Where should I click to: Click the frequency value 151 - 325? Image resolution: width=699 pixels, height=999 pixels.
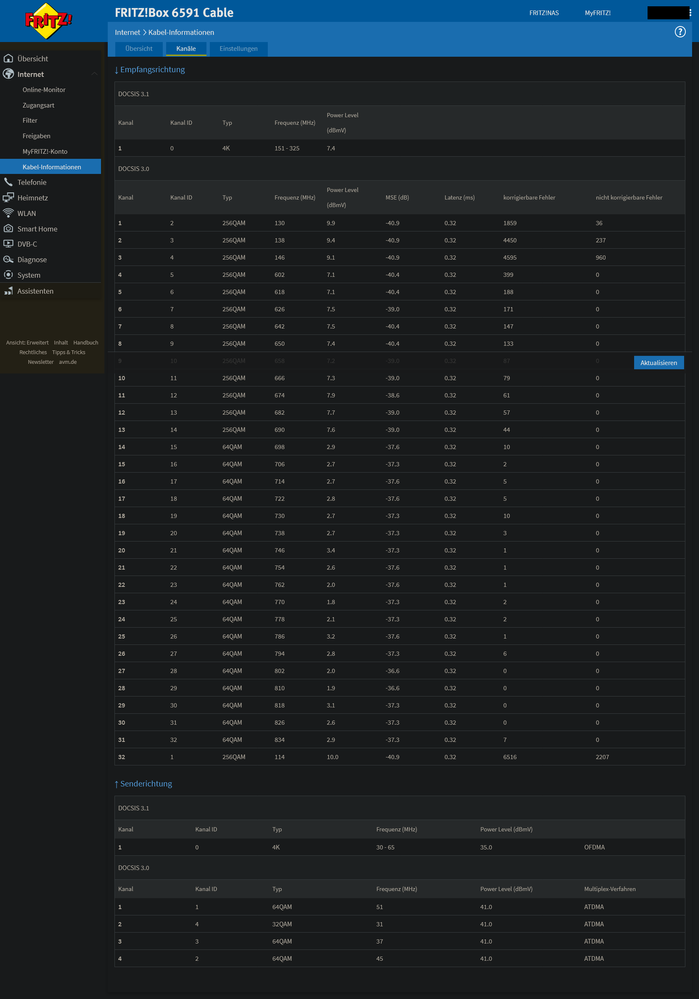[x=287, y=148]
